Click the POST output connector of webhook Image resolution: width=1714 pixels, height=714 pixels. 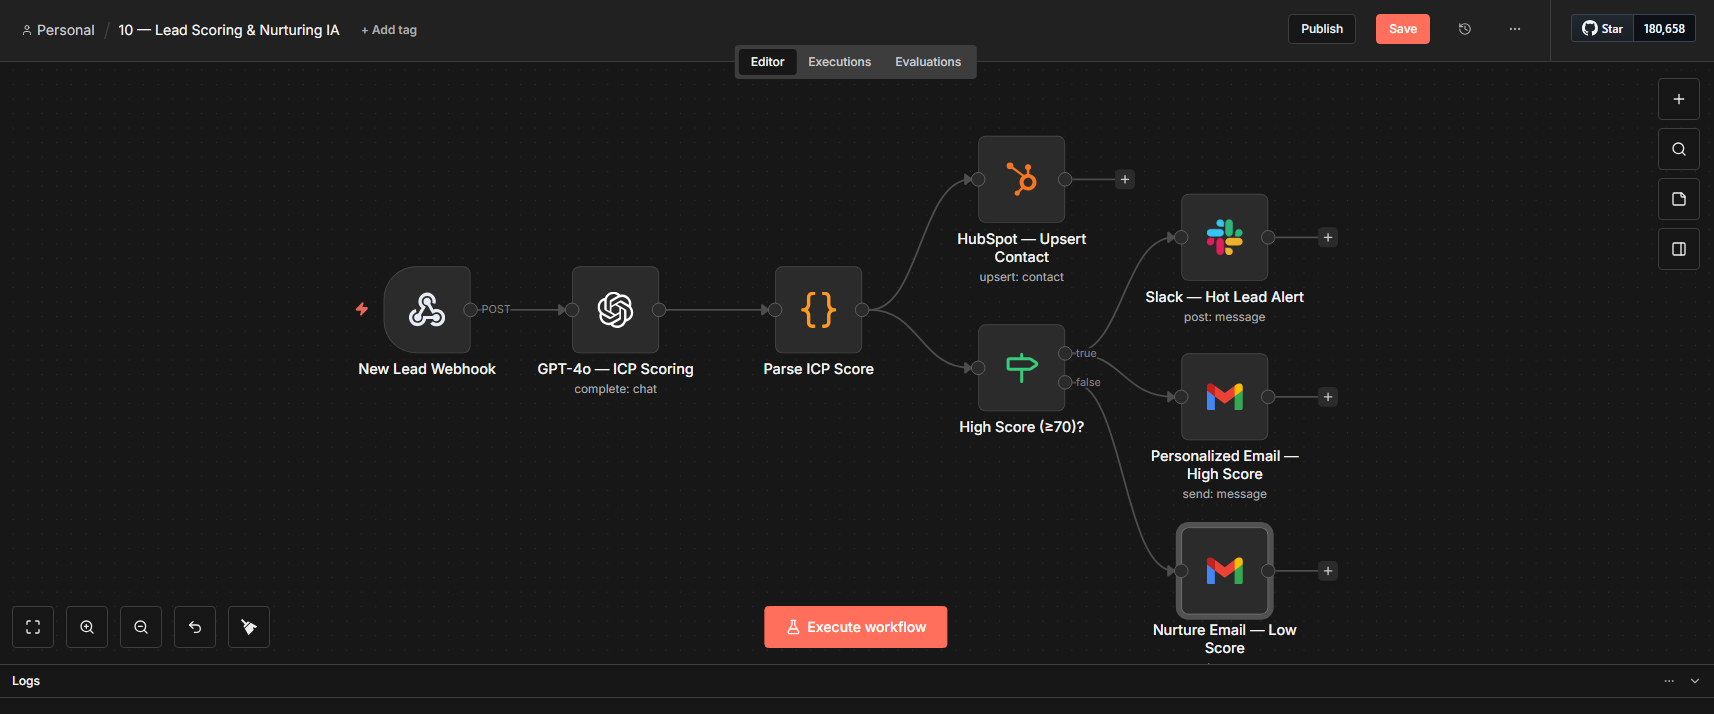pos(470,310)
